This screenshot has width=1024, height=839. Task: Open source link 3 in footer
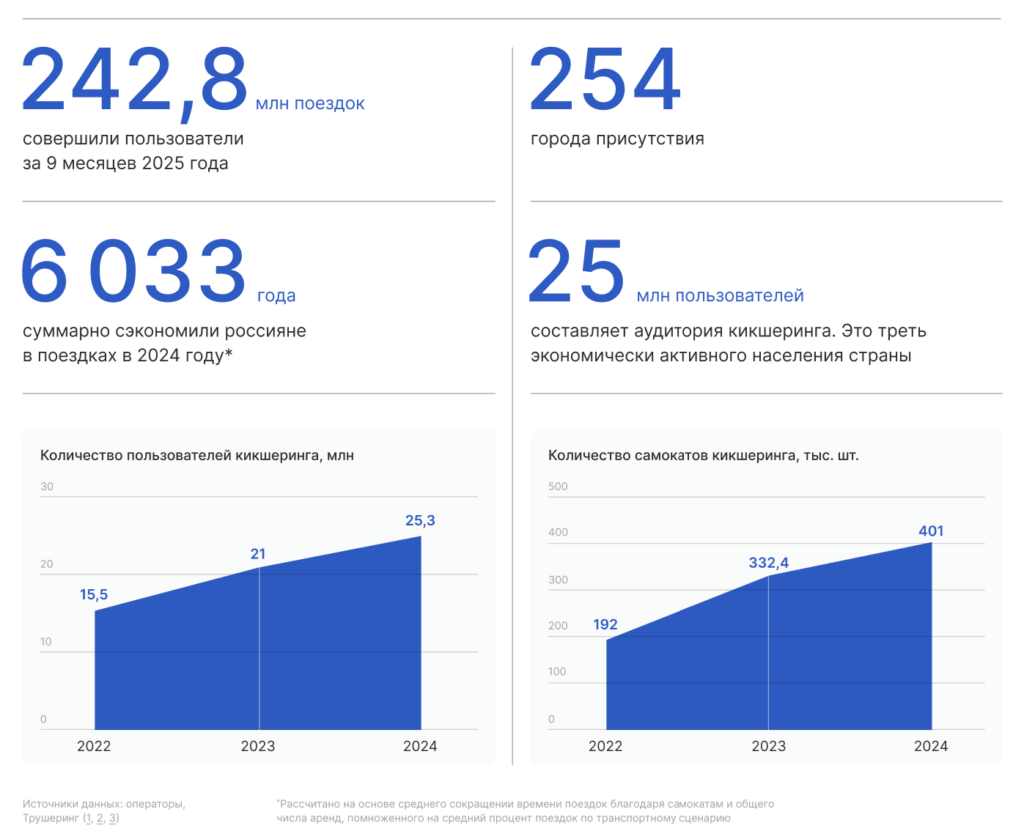click(x=112, y=818)
